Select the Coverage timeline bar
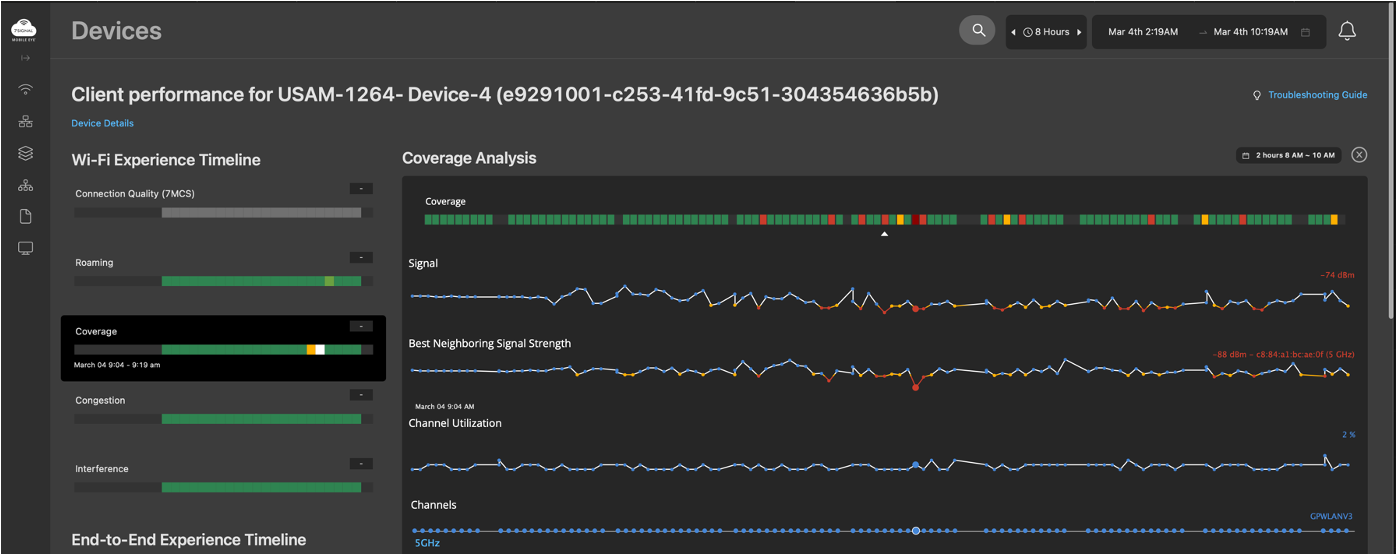Viewport: 1396px width, 554px height. pyautogui.click(x=224, y=349)
